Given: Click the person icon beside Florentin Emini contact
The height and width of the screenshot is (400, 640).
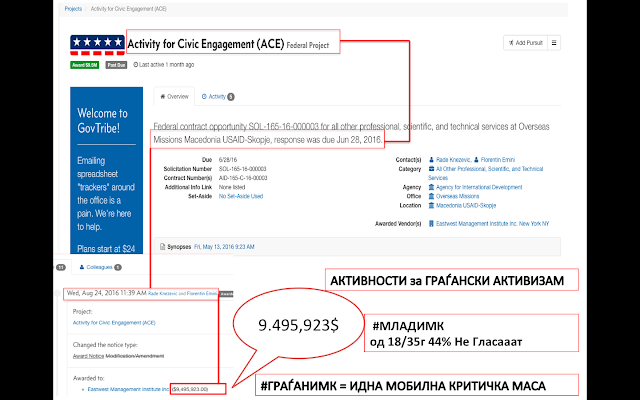Looking at the screenshot, I should coord(476,160).
